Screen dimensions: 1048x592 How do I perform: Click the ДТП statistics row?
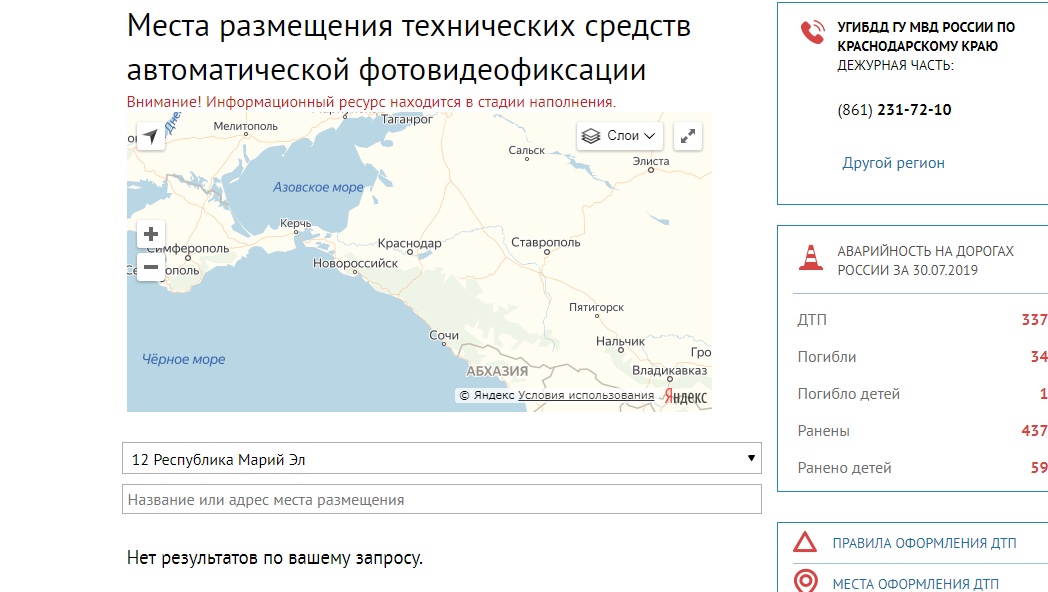(920, 320)
